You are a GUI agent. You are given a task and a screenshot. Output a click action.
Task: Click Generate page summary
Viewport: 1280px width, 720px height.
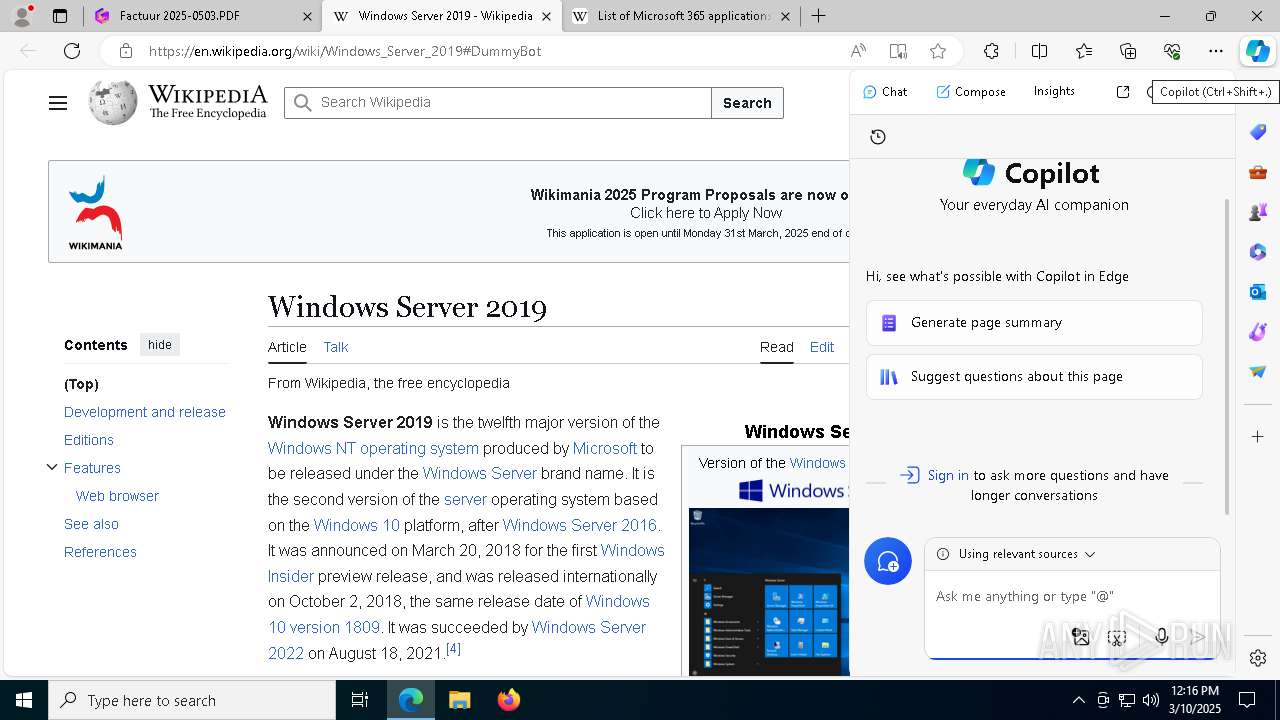click(1034, 323)
